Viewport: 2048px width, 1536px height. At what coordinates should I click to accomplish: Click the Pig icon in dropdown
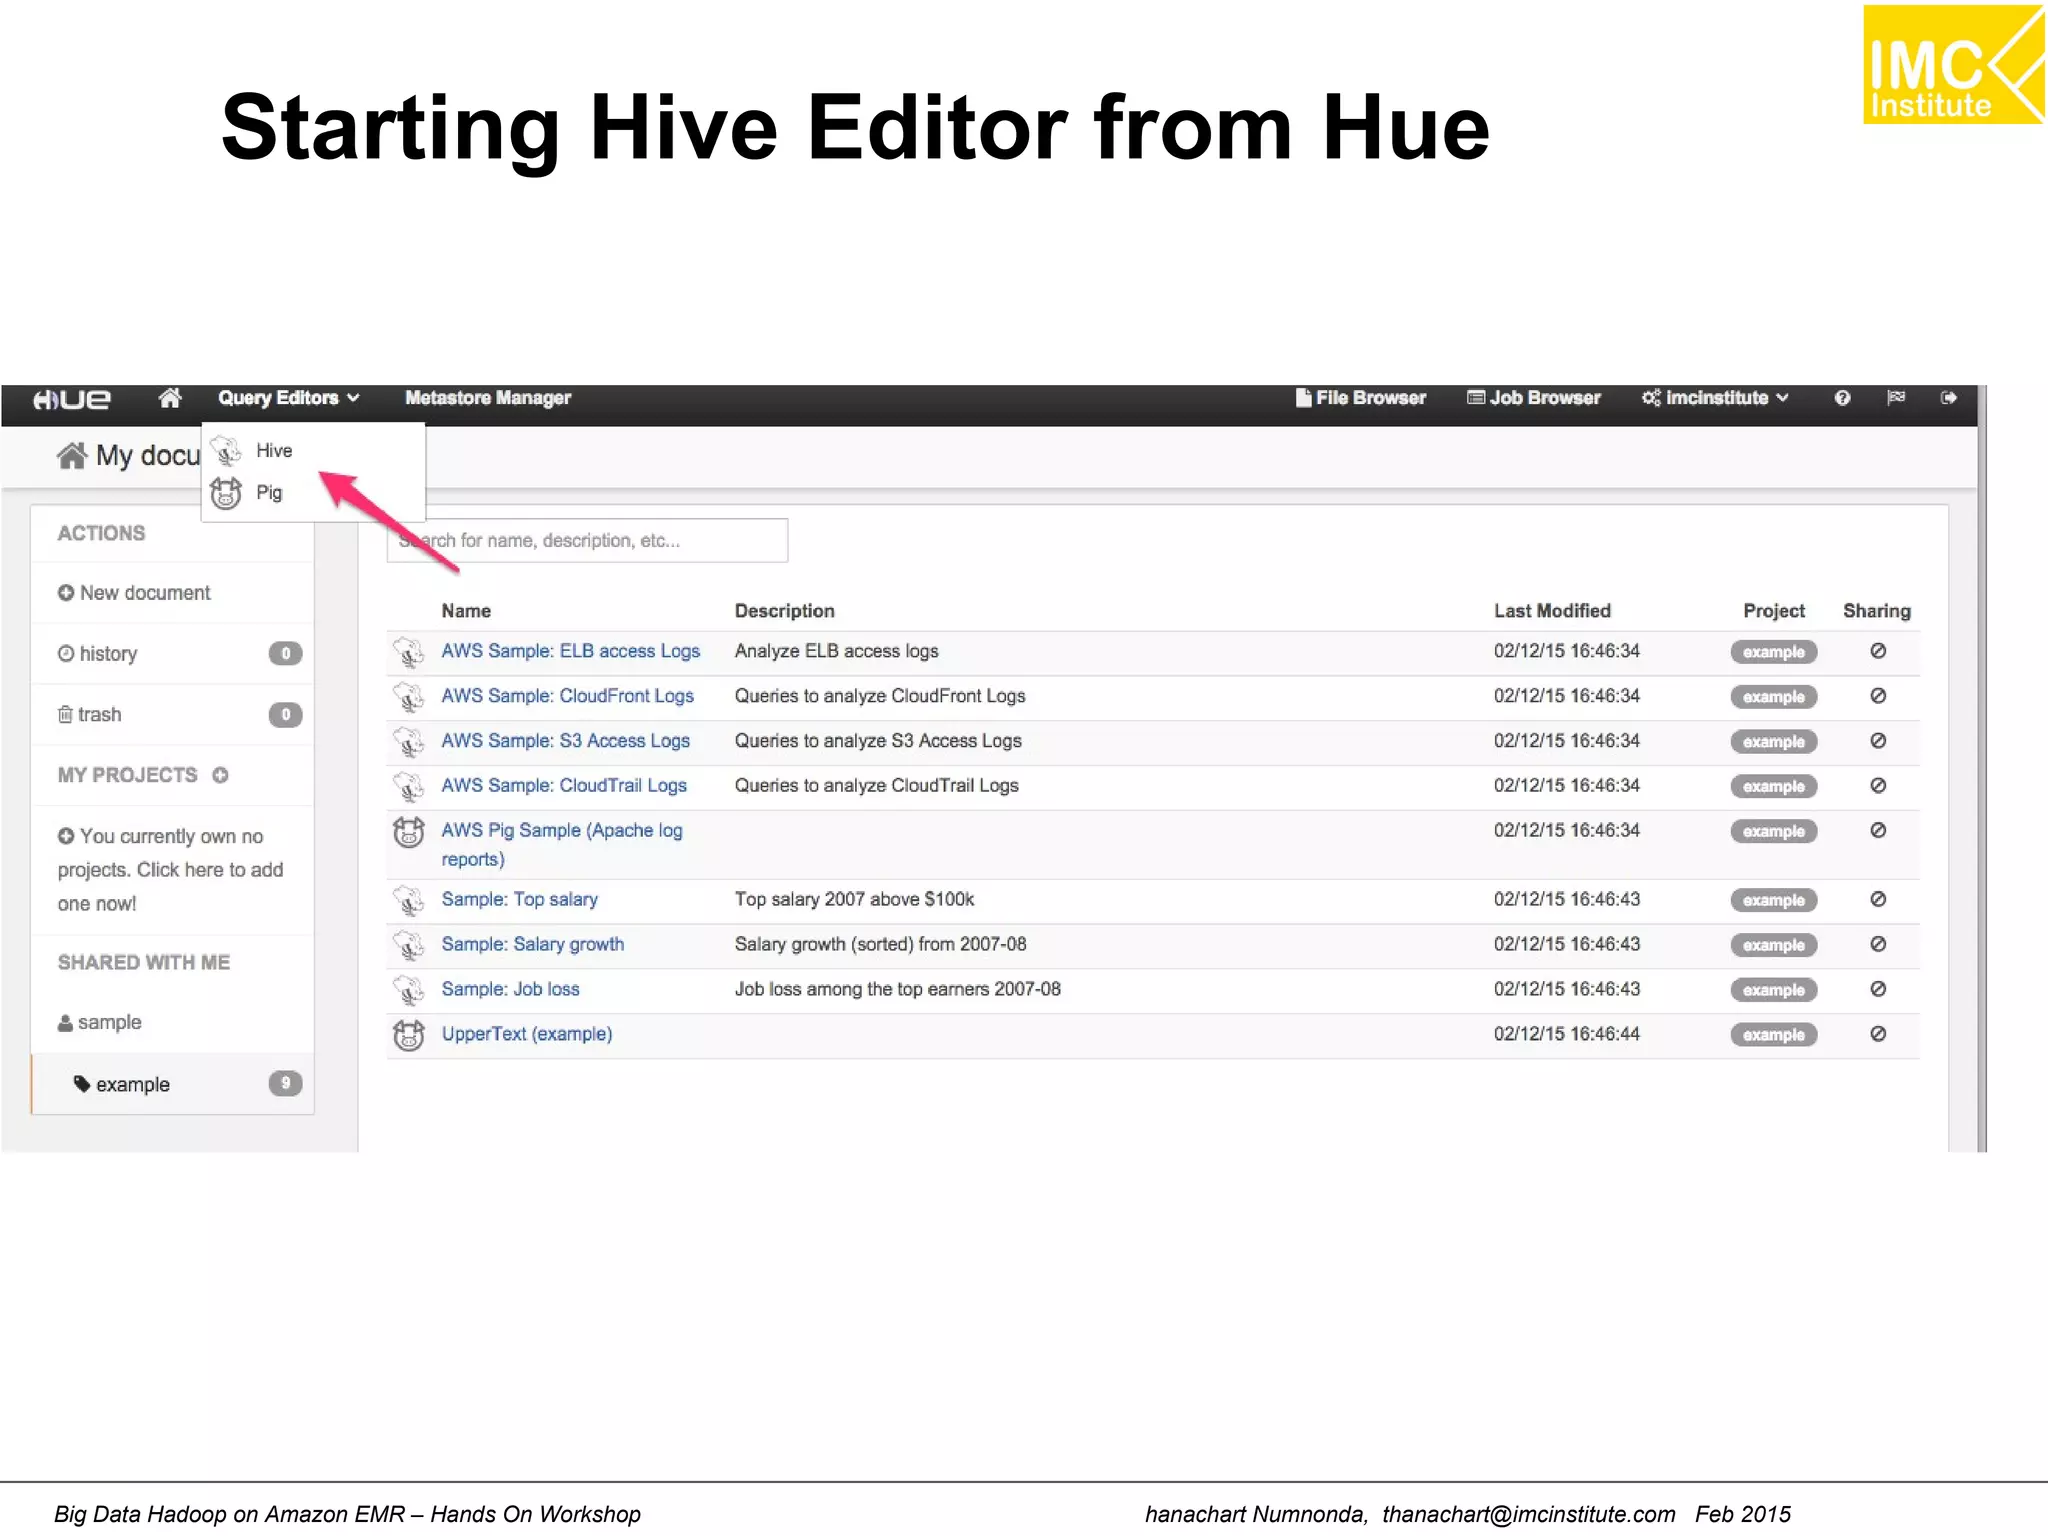[x=226, y=493]
